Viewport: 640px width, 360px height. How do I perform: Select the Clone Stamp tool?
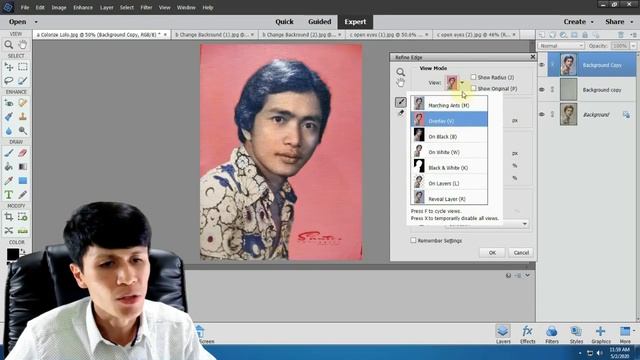(x=23, y=117)
